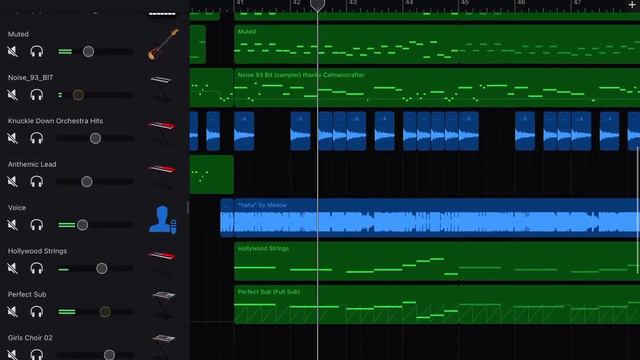Select the Anthemic Lead green region
The height and width of the screenshot is (360, 640).
211,174
